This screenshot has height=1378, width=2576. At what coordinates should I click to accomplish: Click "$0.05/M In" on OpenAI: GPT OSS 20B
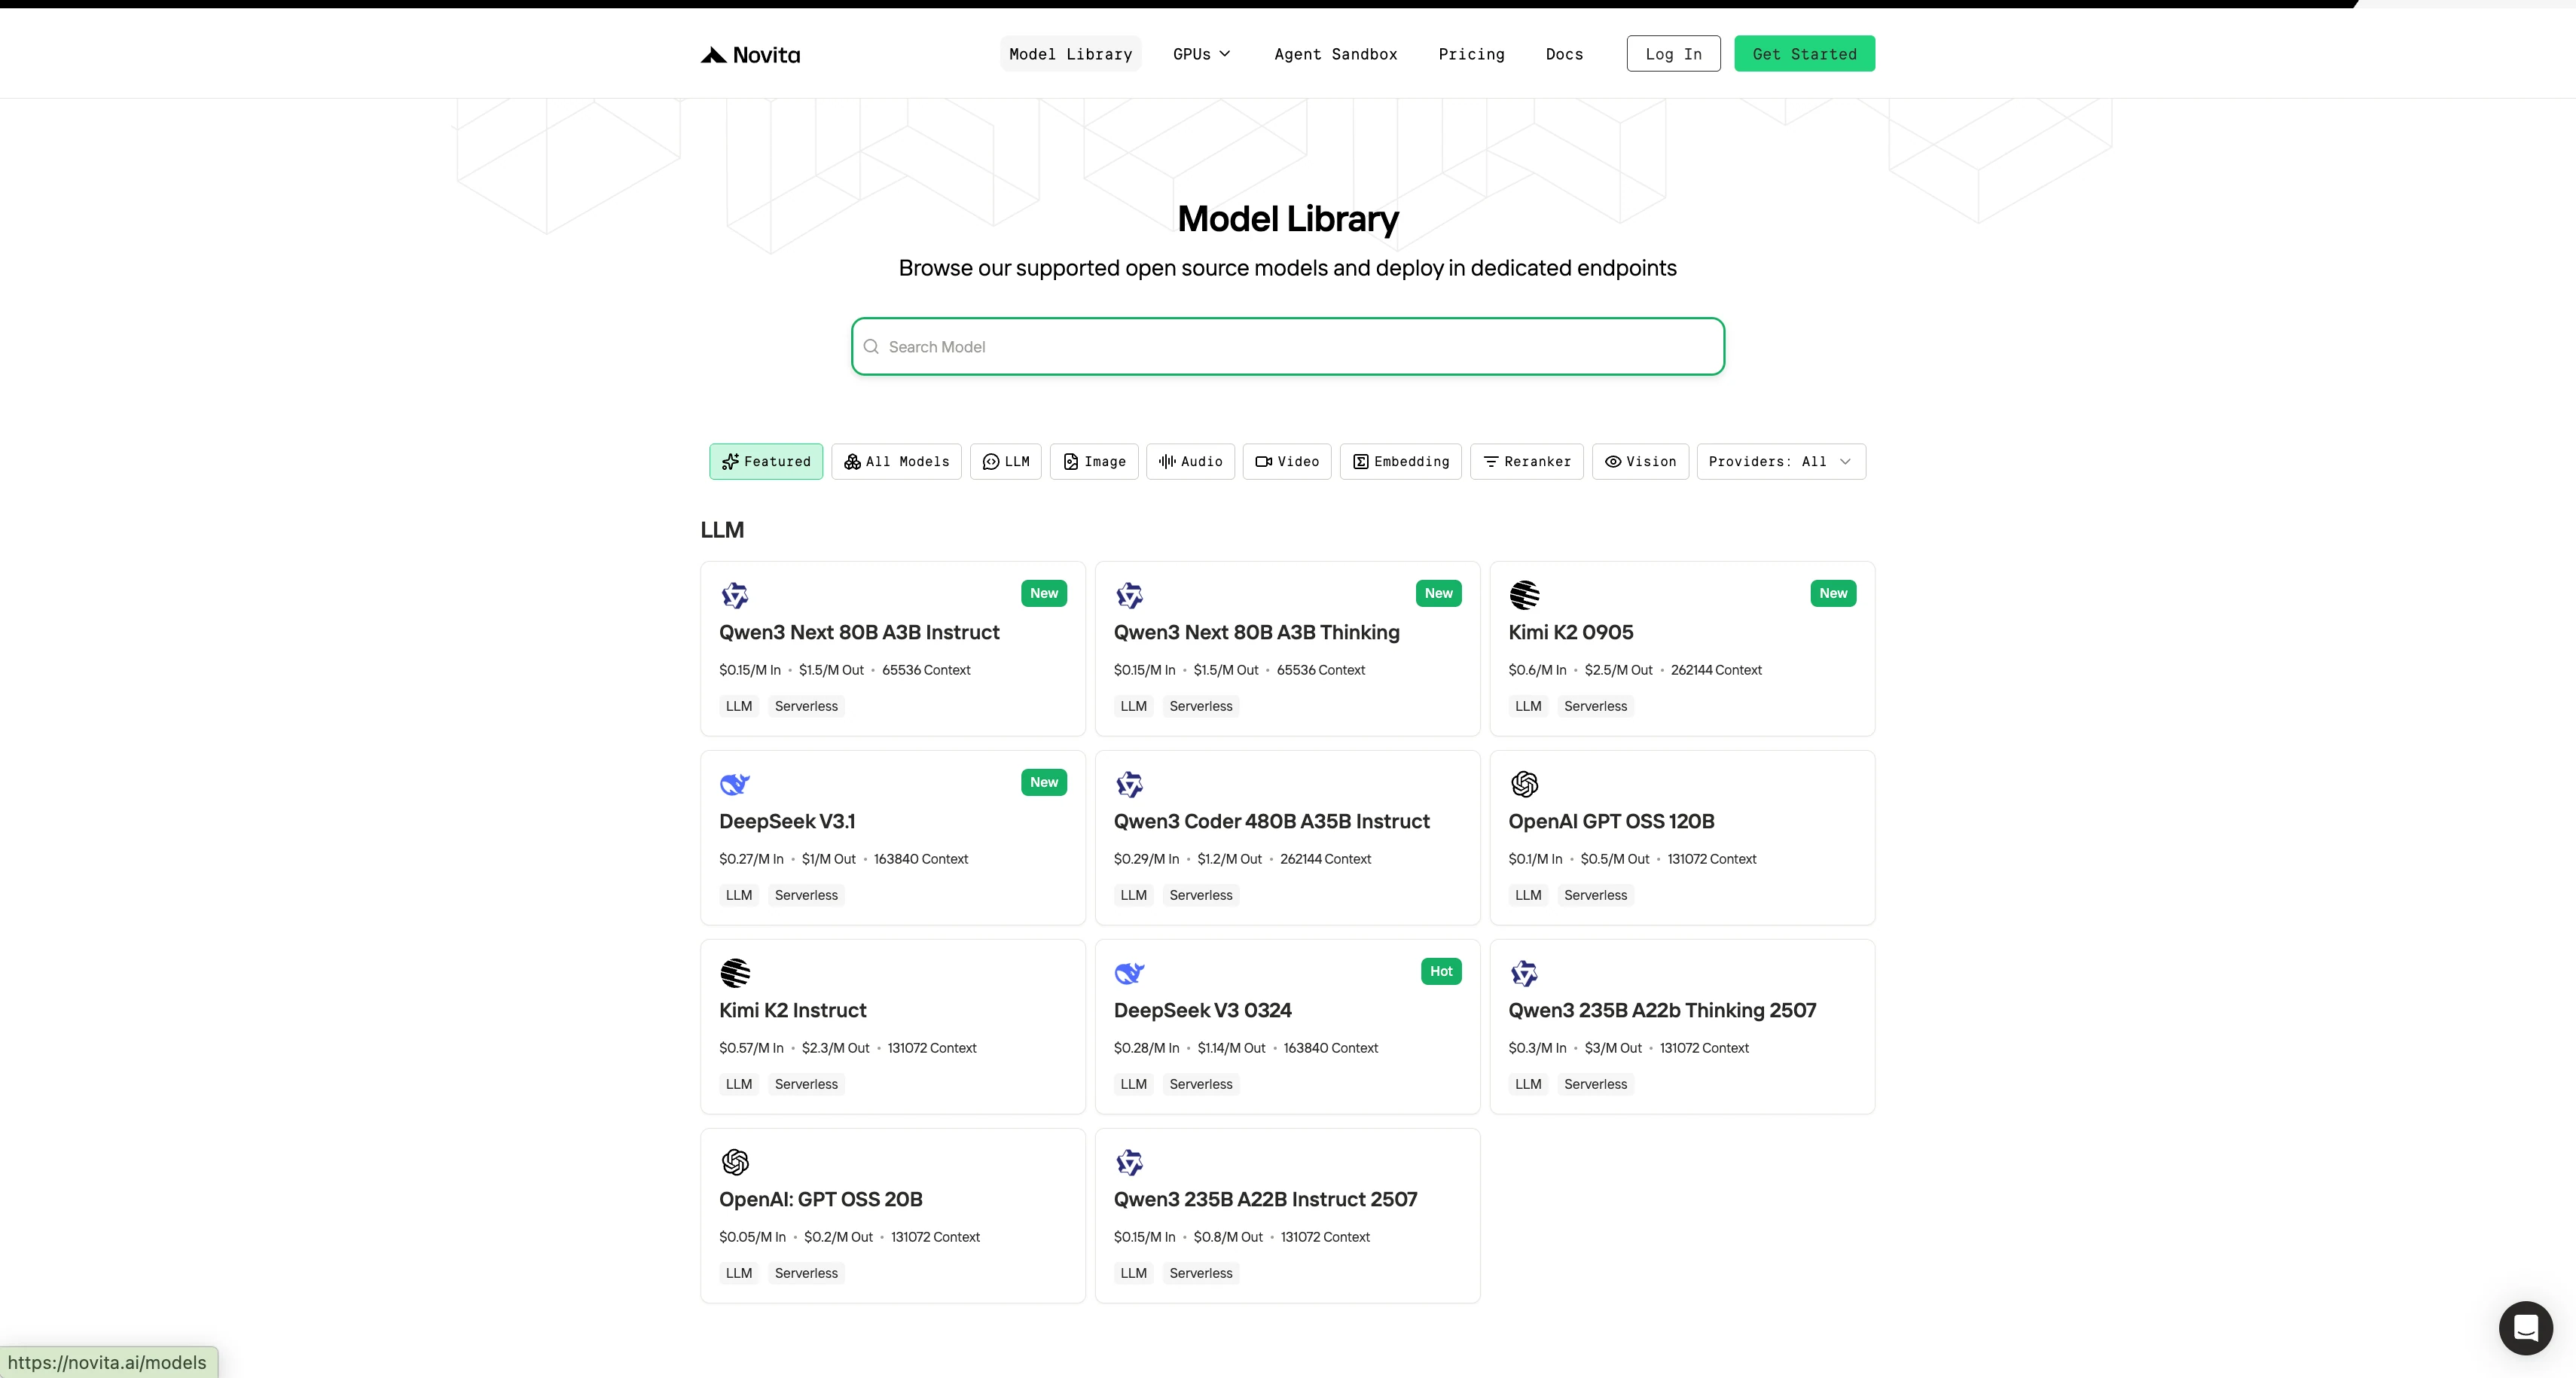tap(752, 1237)
